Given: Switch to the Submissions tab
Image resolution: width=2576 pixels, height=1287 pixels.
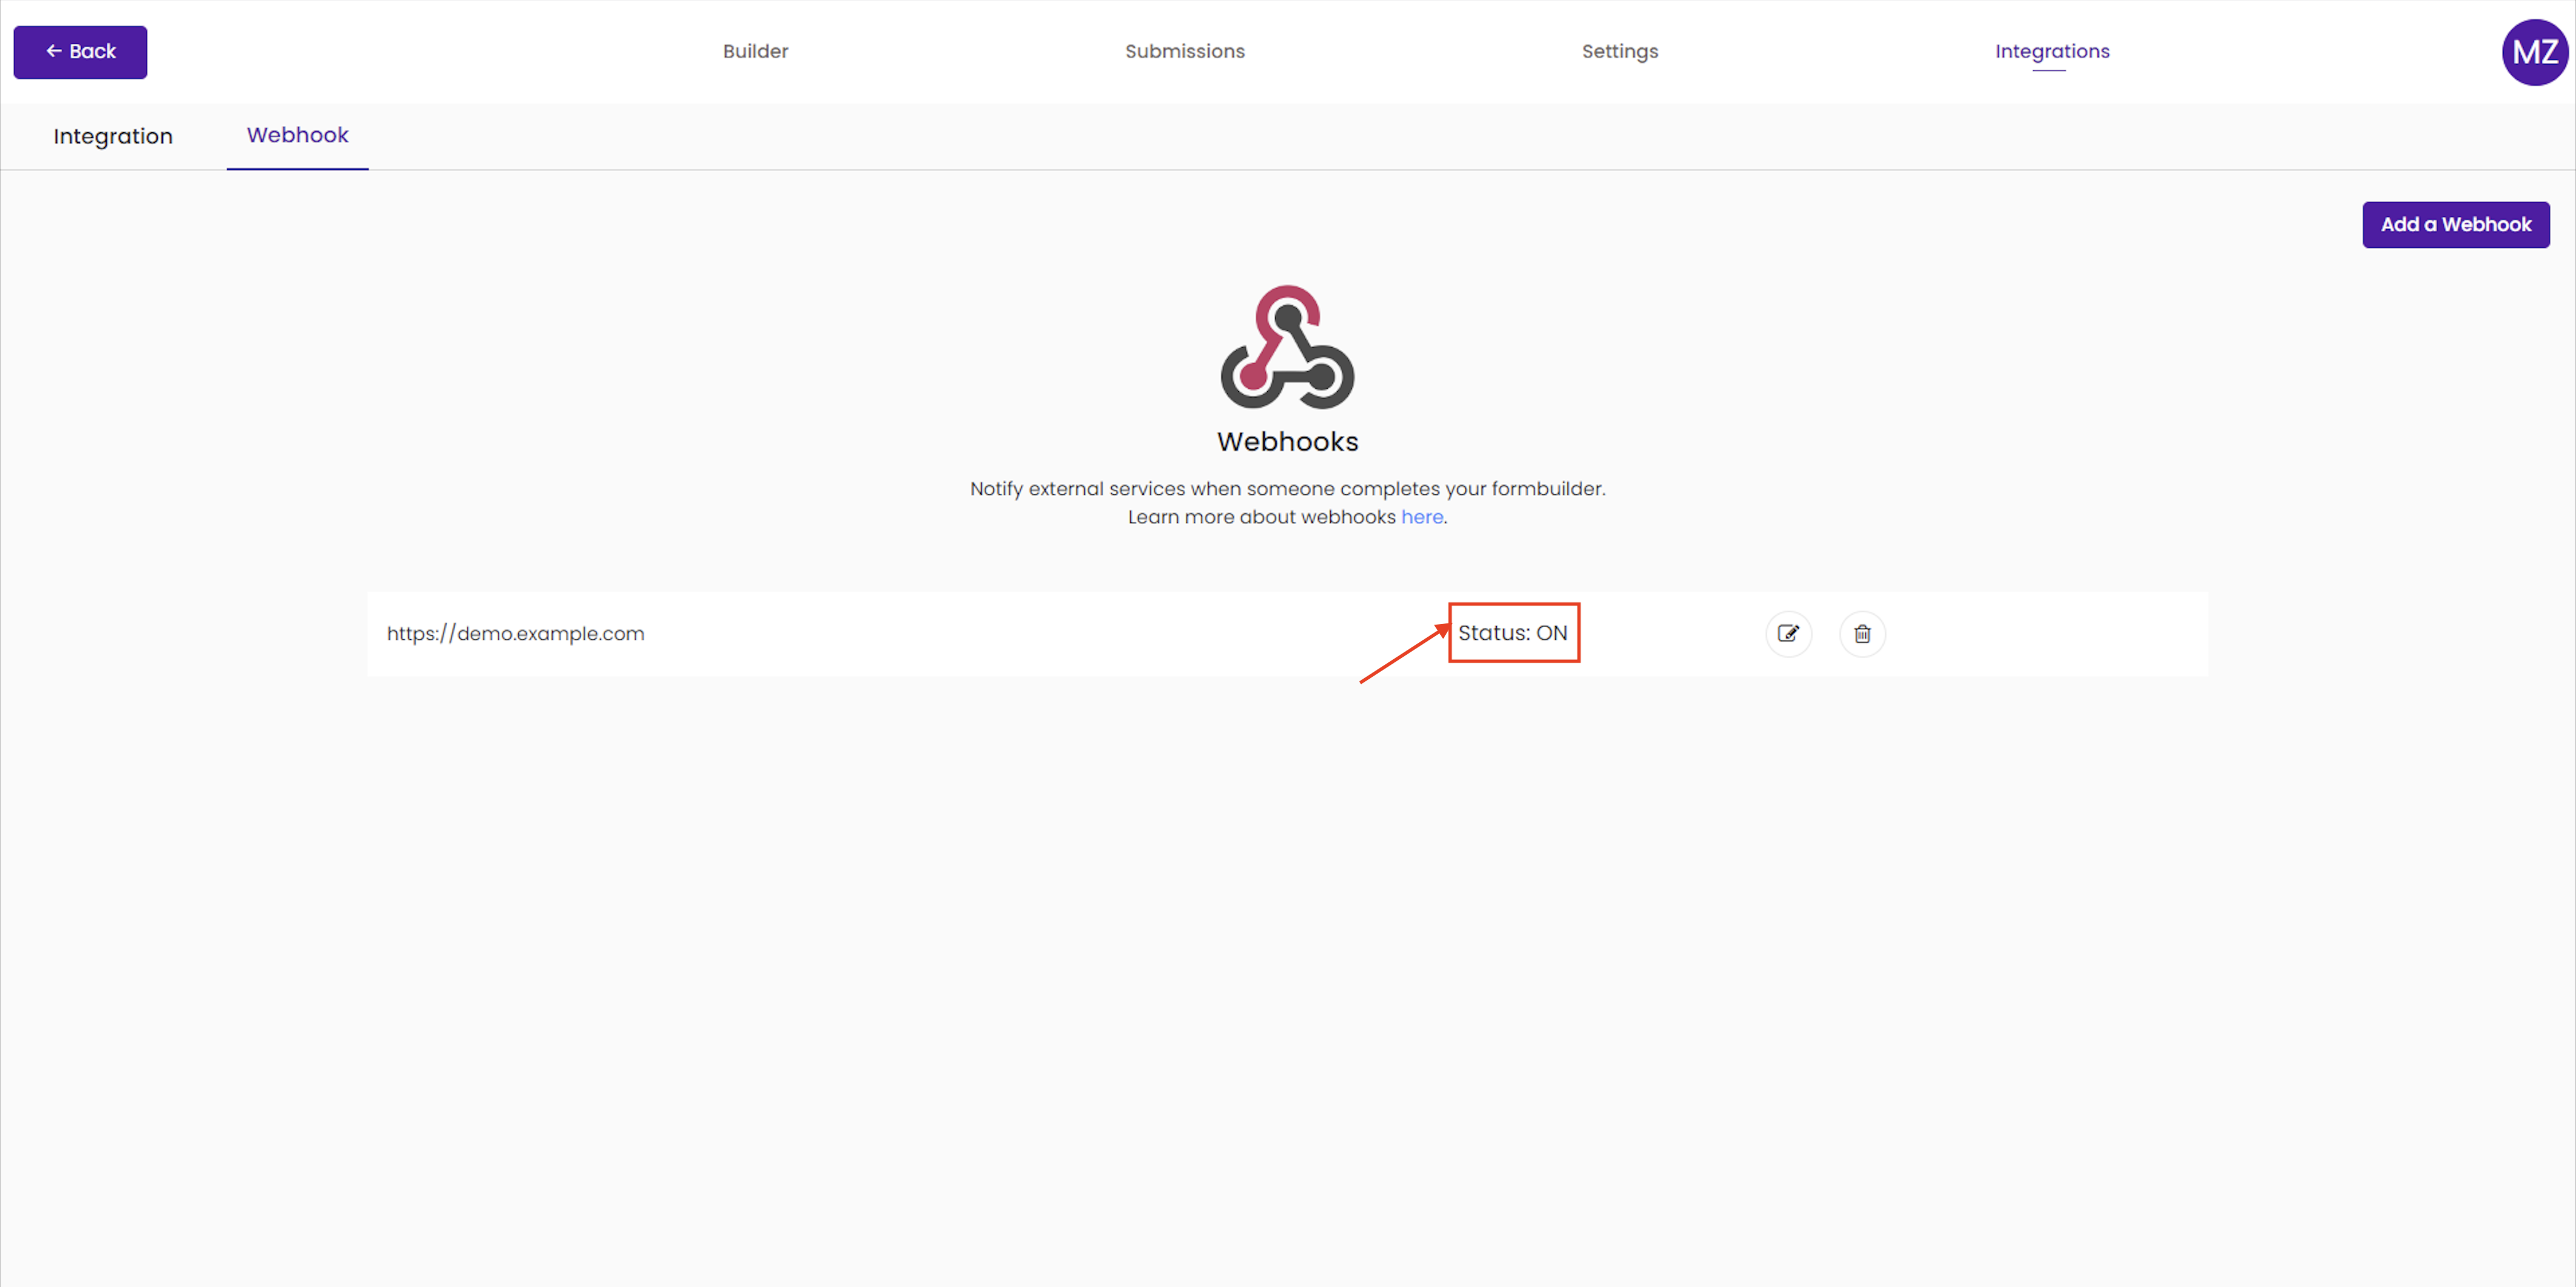Looking at the screenshot, I should click(1184, 51).
